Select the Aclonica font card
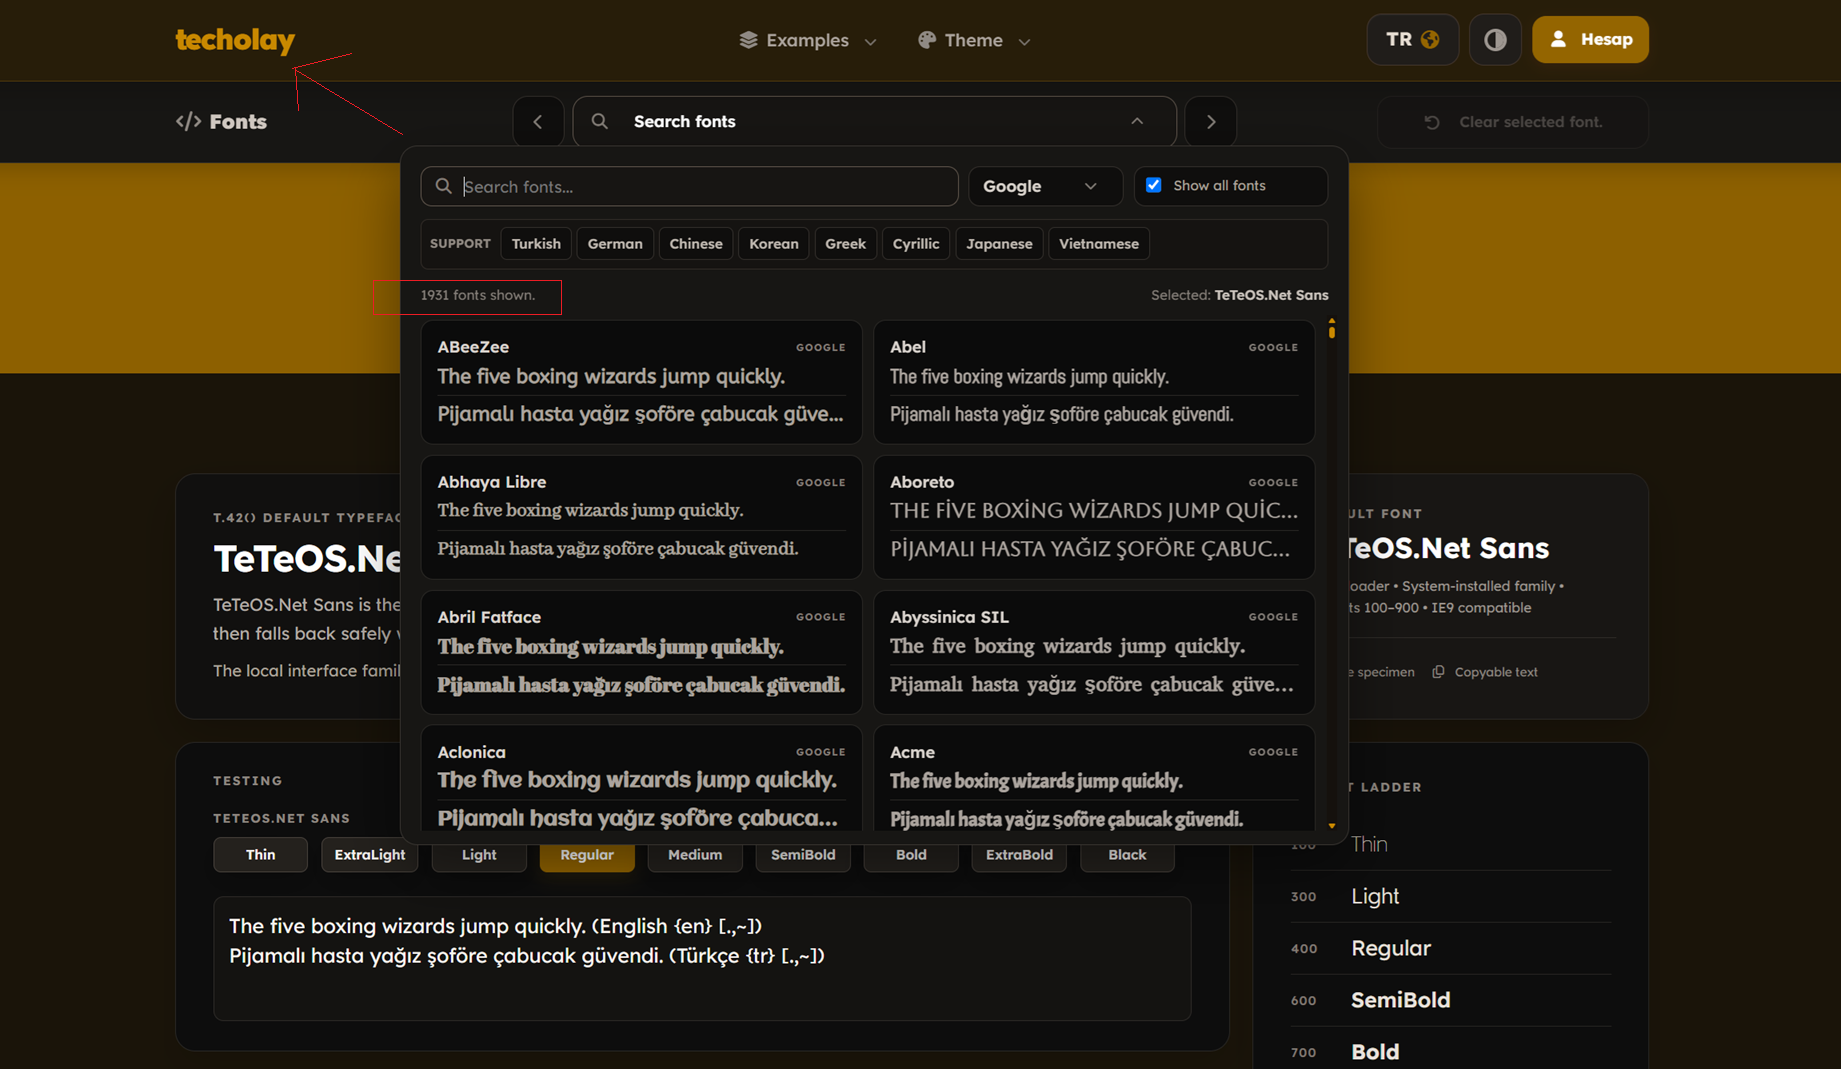The height and width of the screenshot is (1069, 1841). (641, 778)
